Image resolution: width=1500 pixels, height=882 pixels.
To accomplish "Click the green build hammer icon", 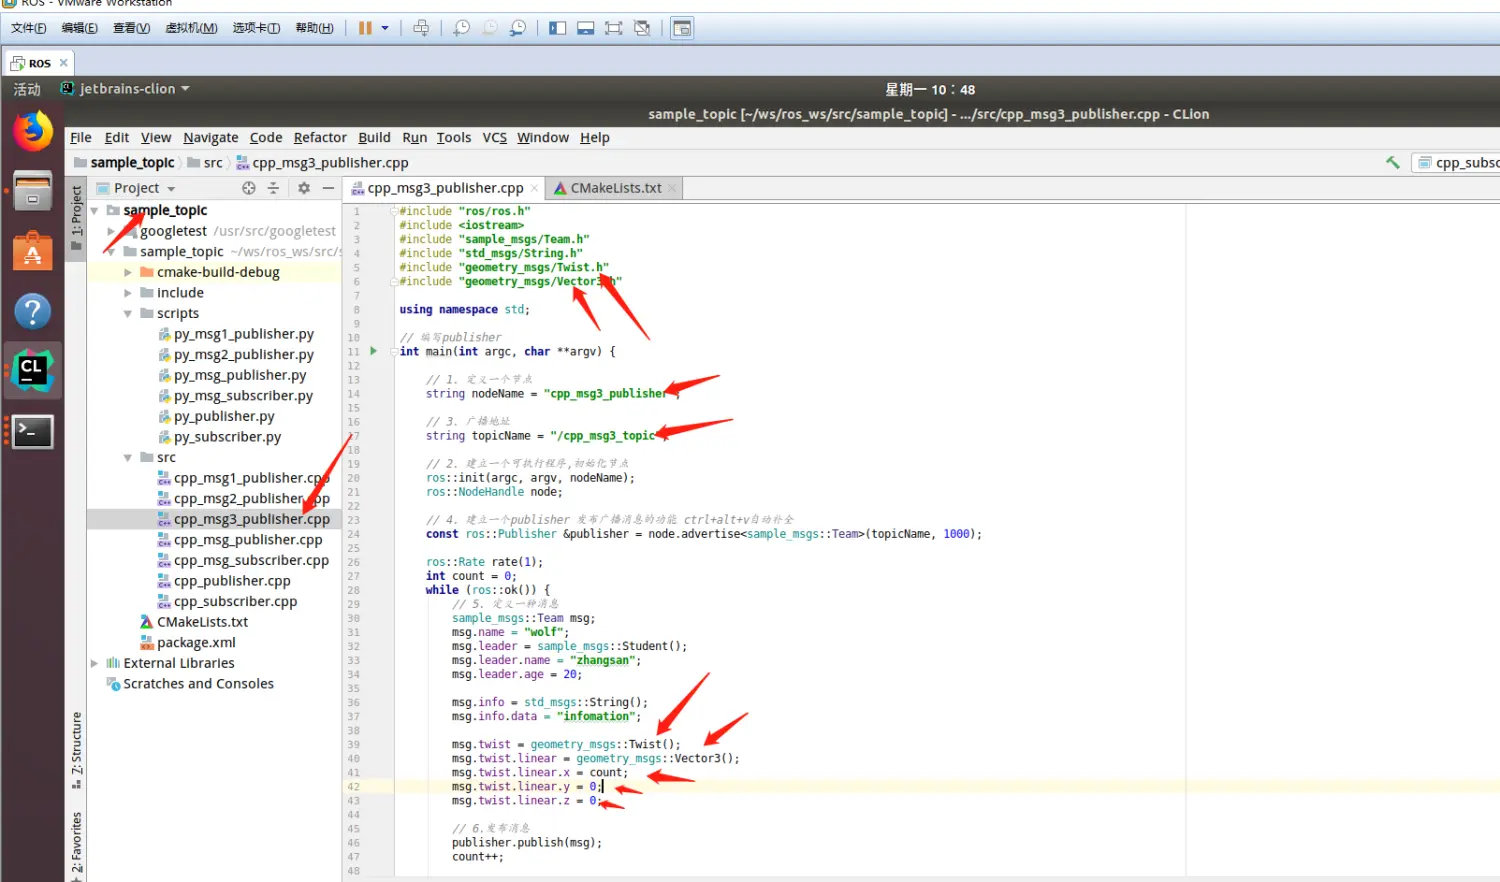I will 1392,162.
